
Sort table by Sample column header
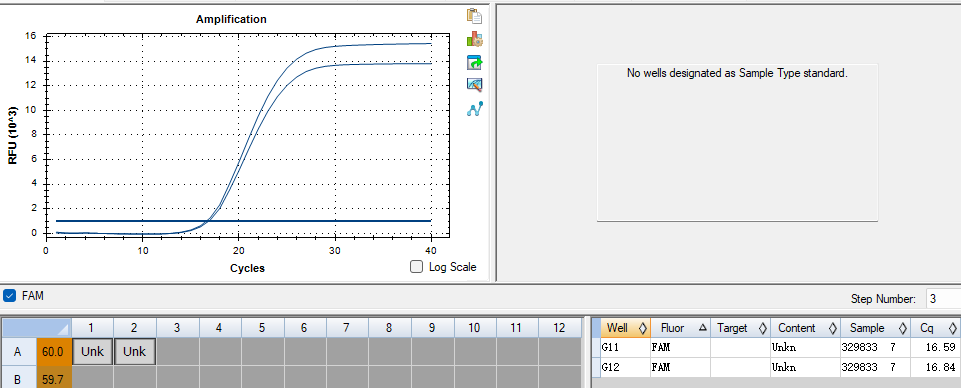(x=875, y=328)
